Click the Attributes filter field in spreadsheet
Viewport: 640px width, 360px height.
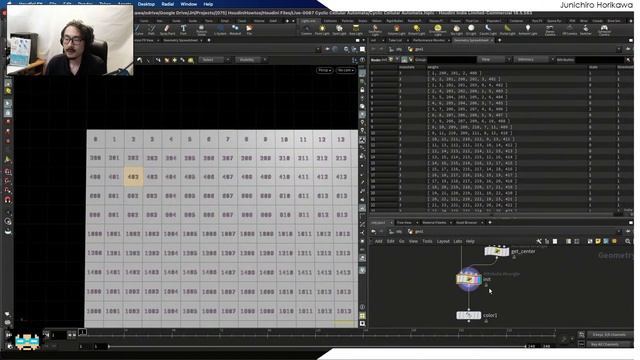tap(599, 60)
